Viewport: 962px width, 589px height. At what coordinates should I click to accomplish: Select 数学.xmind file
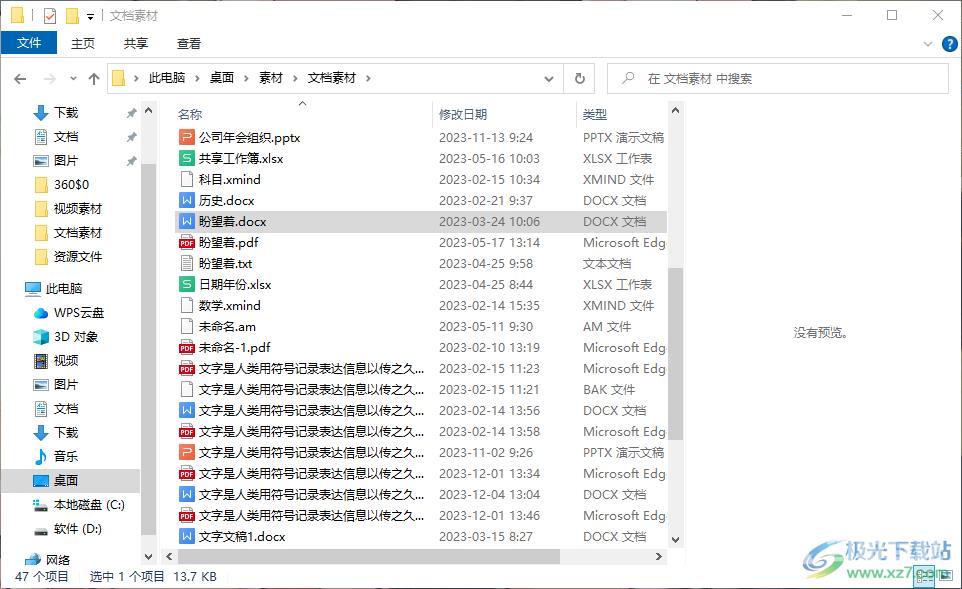(229, 306)
